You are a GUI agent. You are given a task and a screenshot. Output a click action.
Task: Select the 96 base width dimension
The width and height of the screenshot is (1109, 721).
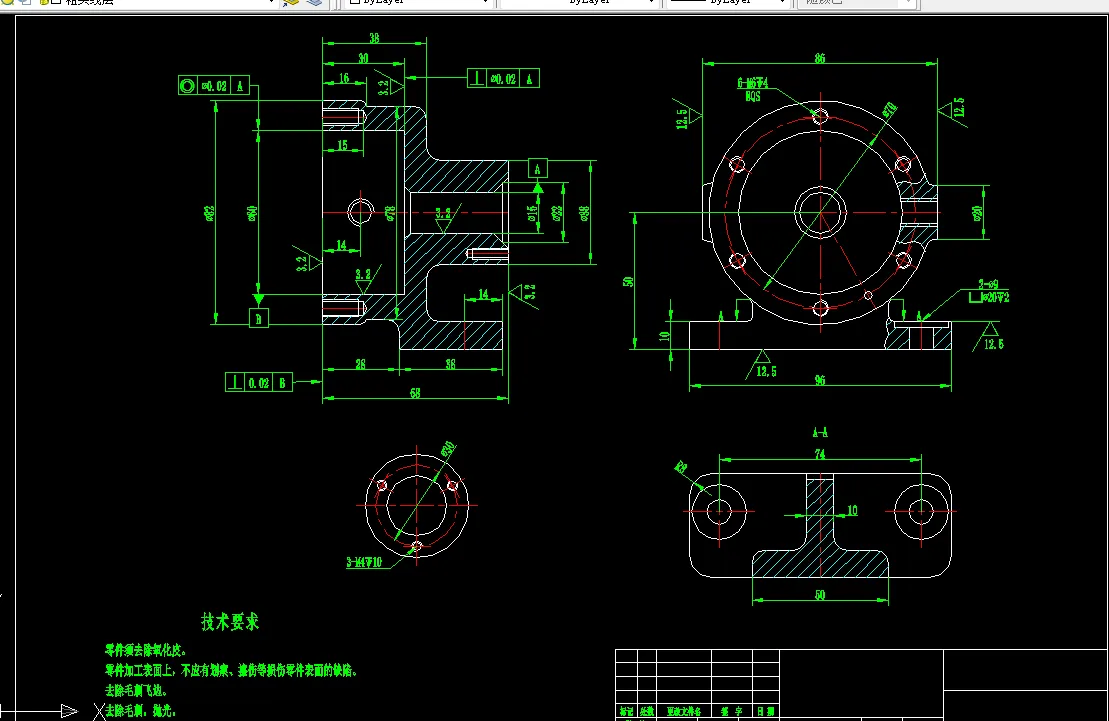[x=820, y=380]
